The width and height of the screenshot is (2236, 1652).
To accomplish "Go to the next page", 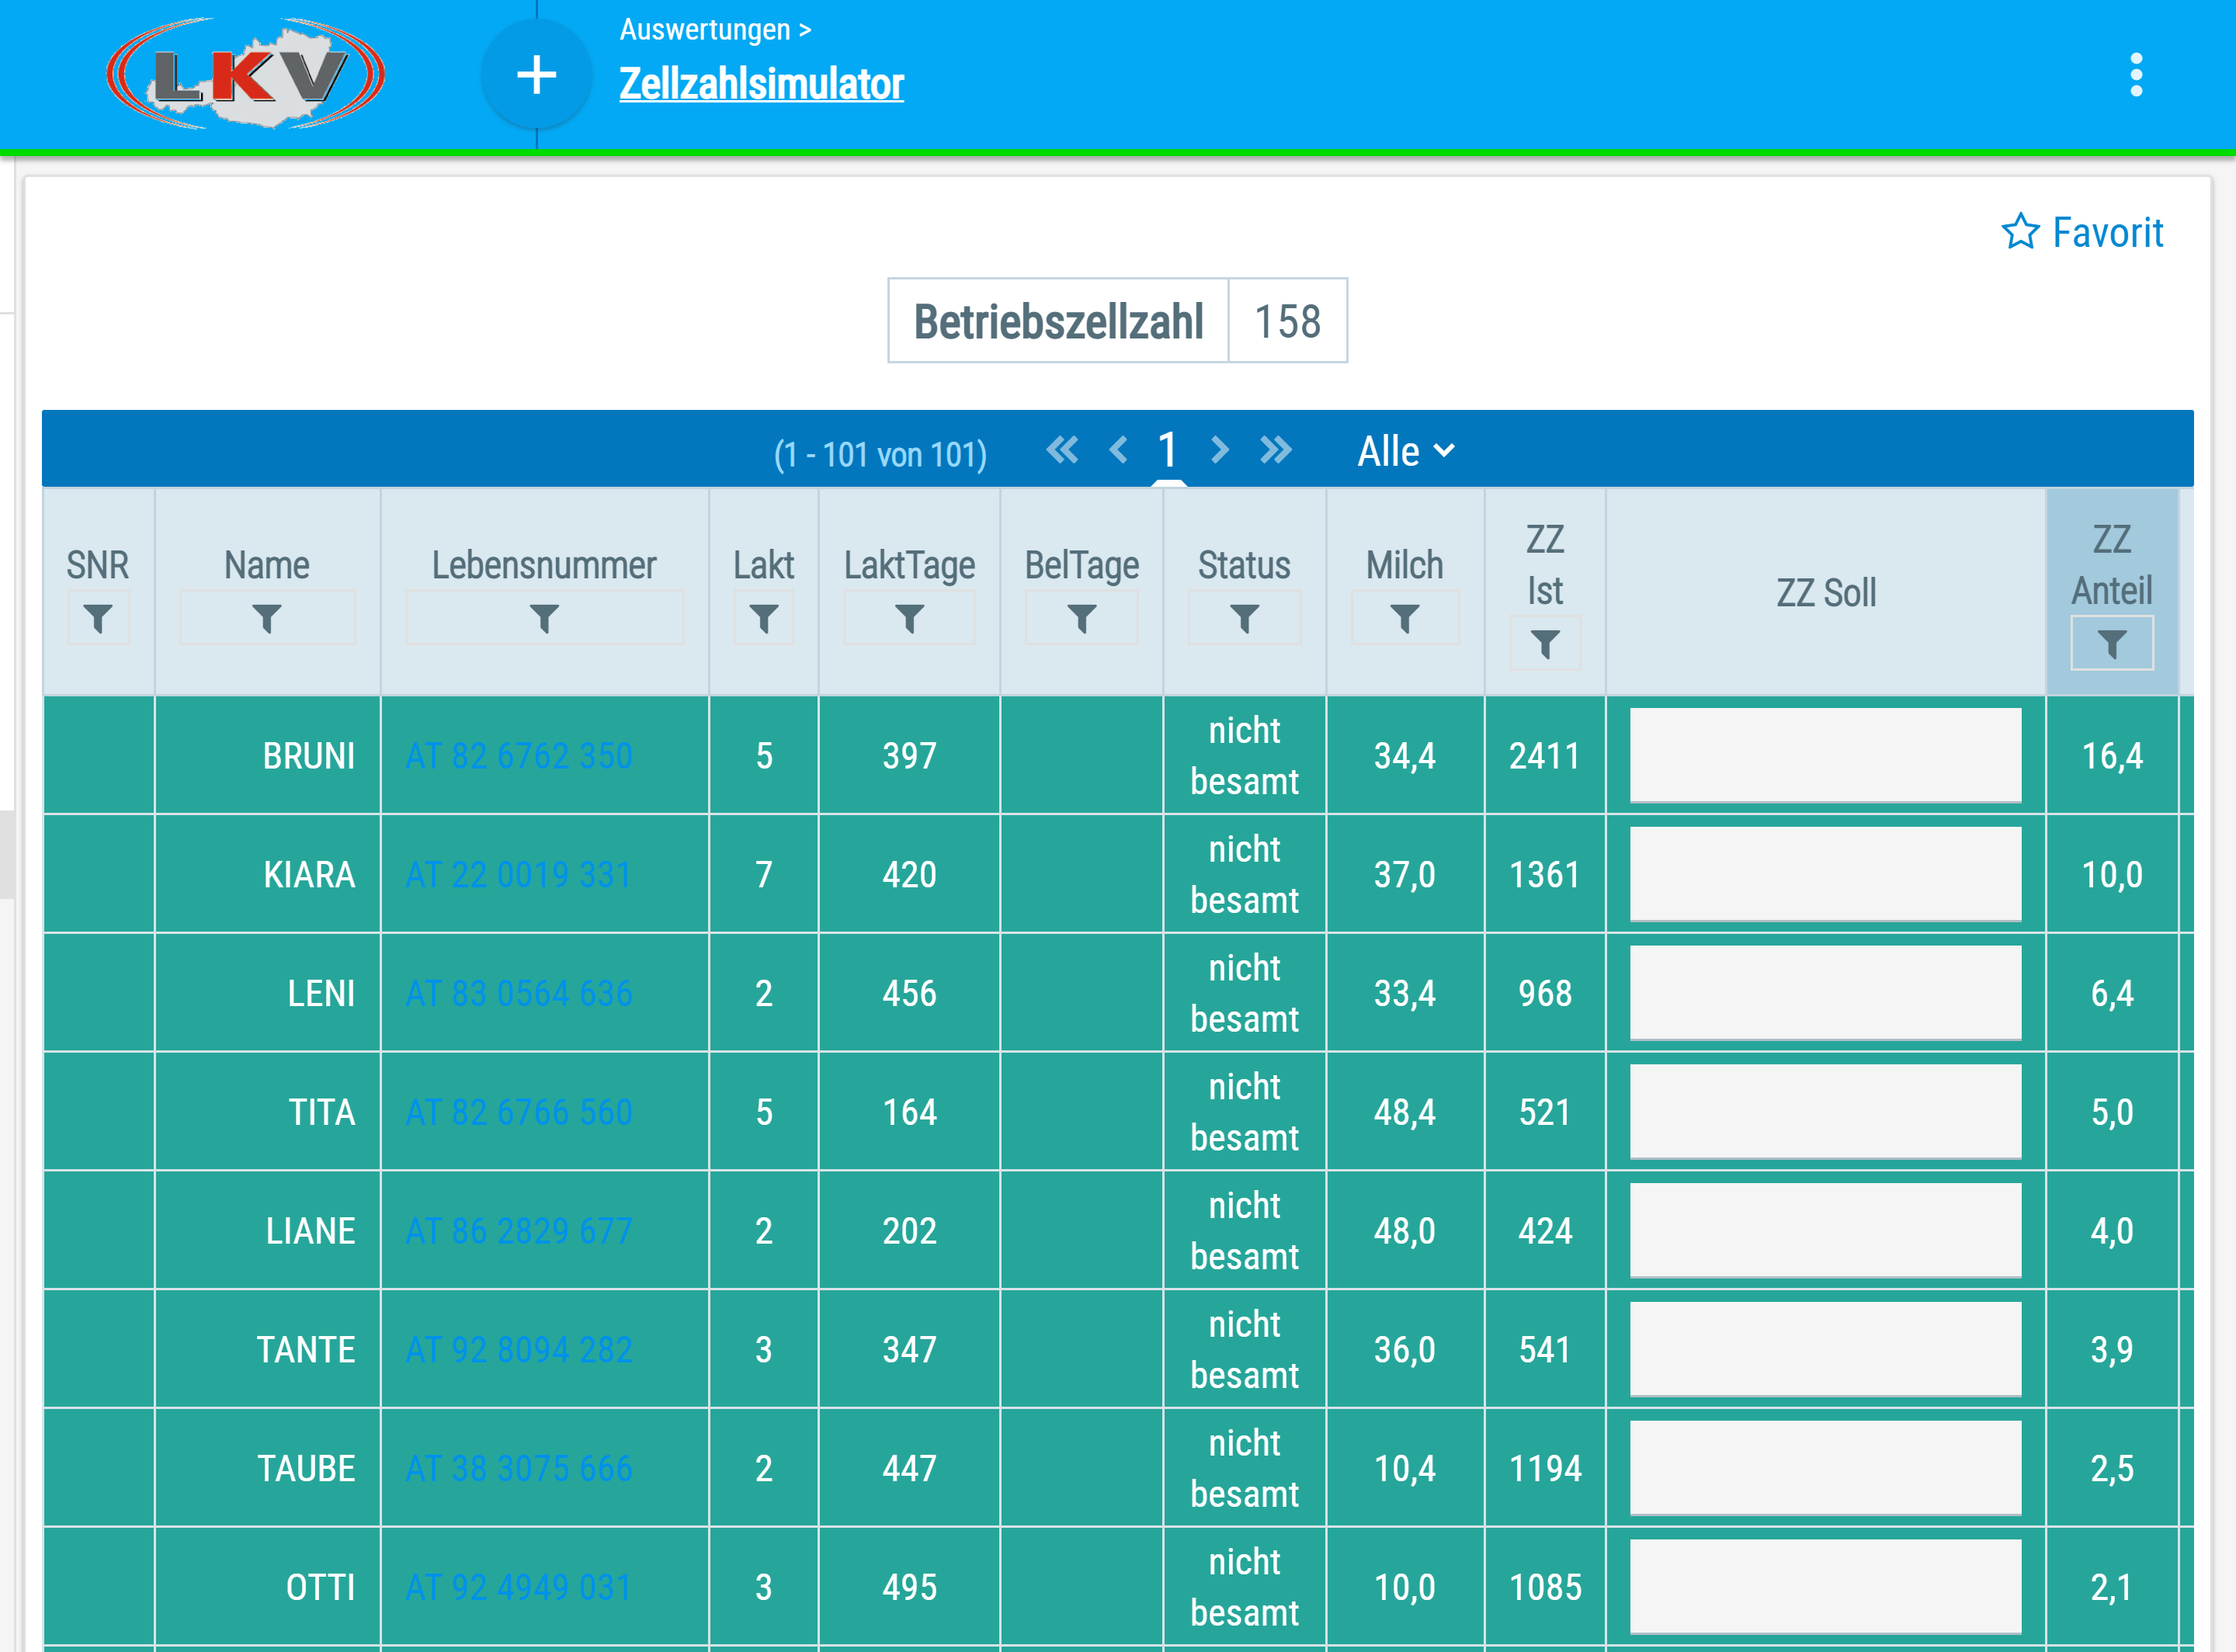I will [1219, 450].
